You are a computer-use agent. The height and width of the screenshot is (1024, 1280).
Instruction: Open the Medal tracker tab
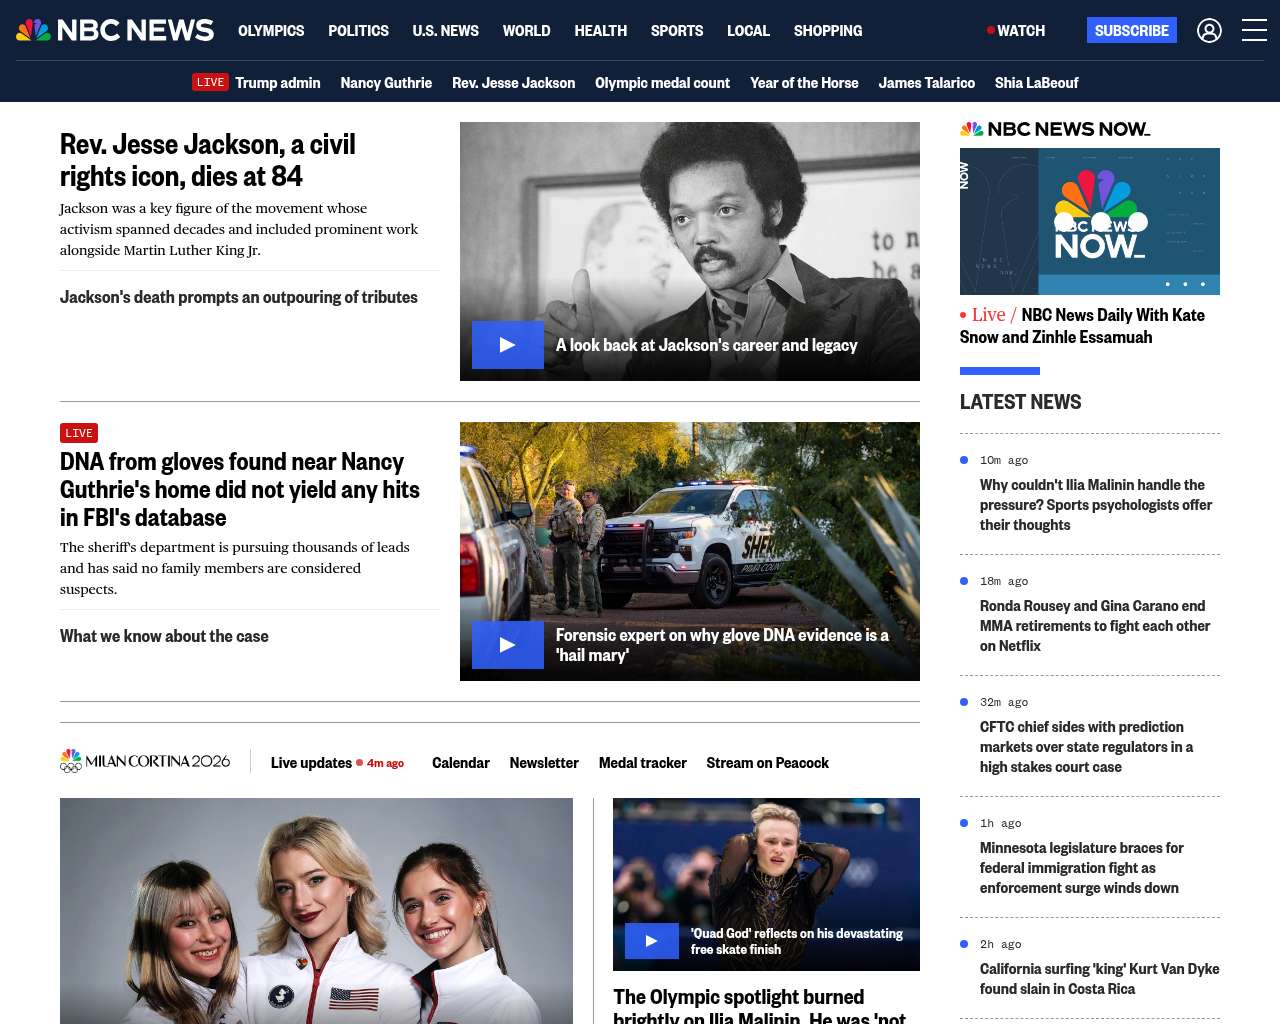pos(642,763)
